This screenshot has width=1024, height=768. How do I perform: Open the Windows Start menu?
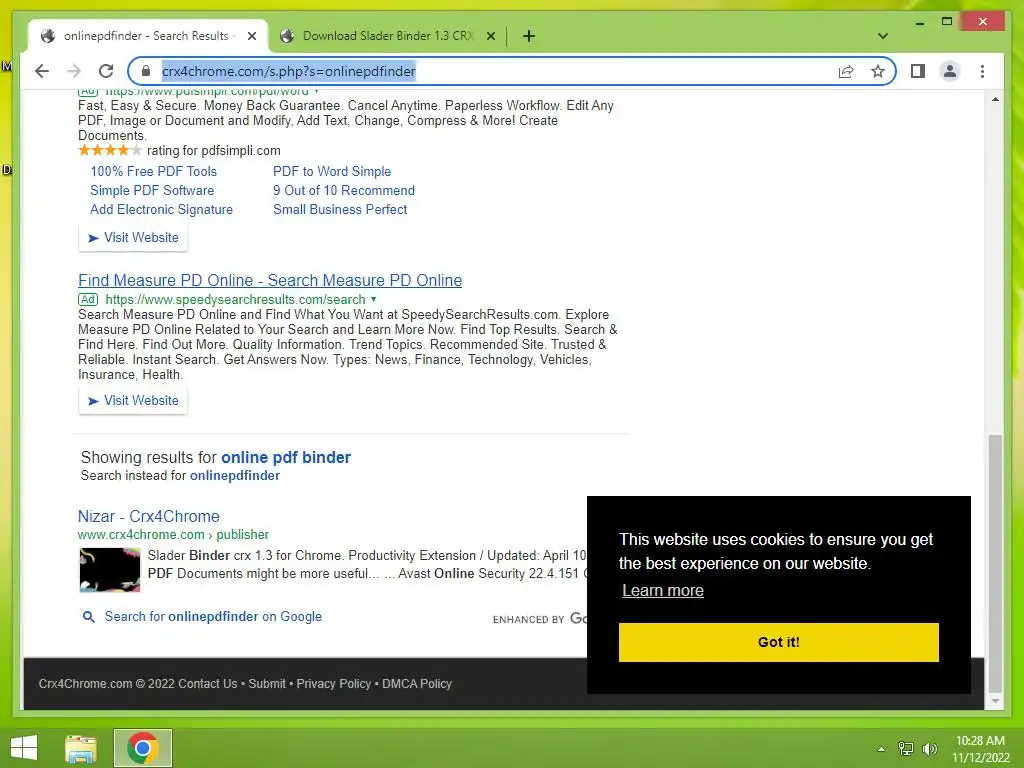(24, 748)
